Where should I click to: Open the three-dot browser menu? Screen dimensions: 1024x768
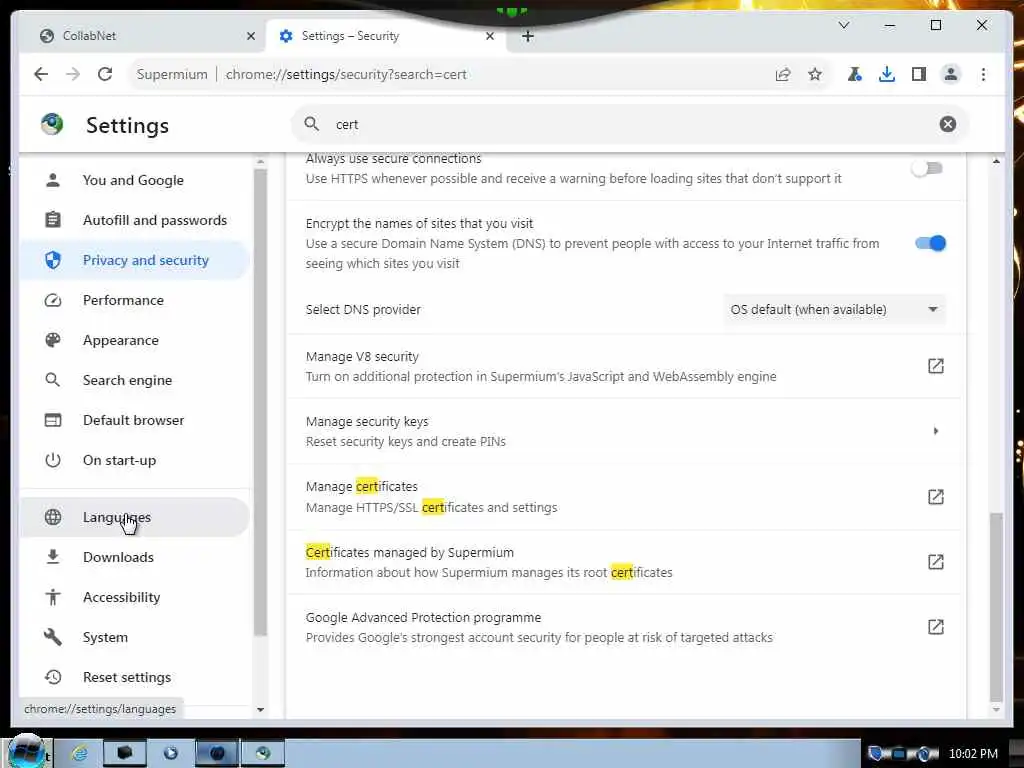(983, 74)
